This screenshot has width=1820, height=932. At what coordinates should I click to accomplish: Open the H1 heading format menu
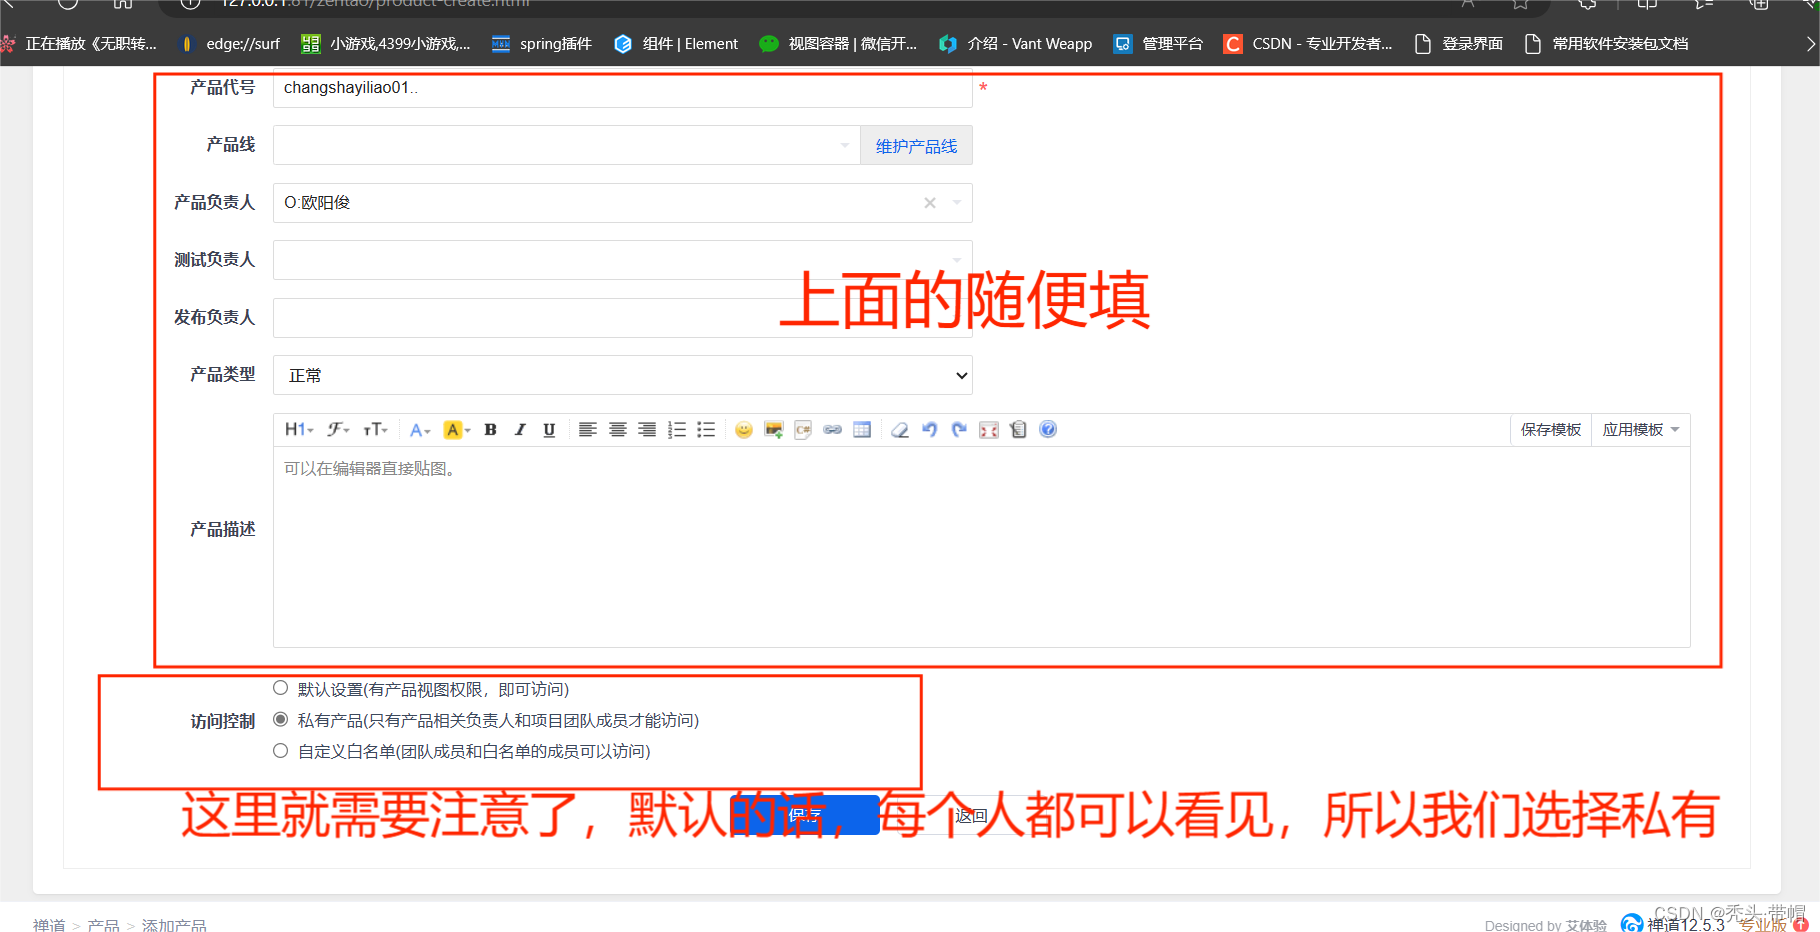299,429
